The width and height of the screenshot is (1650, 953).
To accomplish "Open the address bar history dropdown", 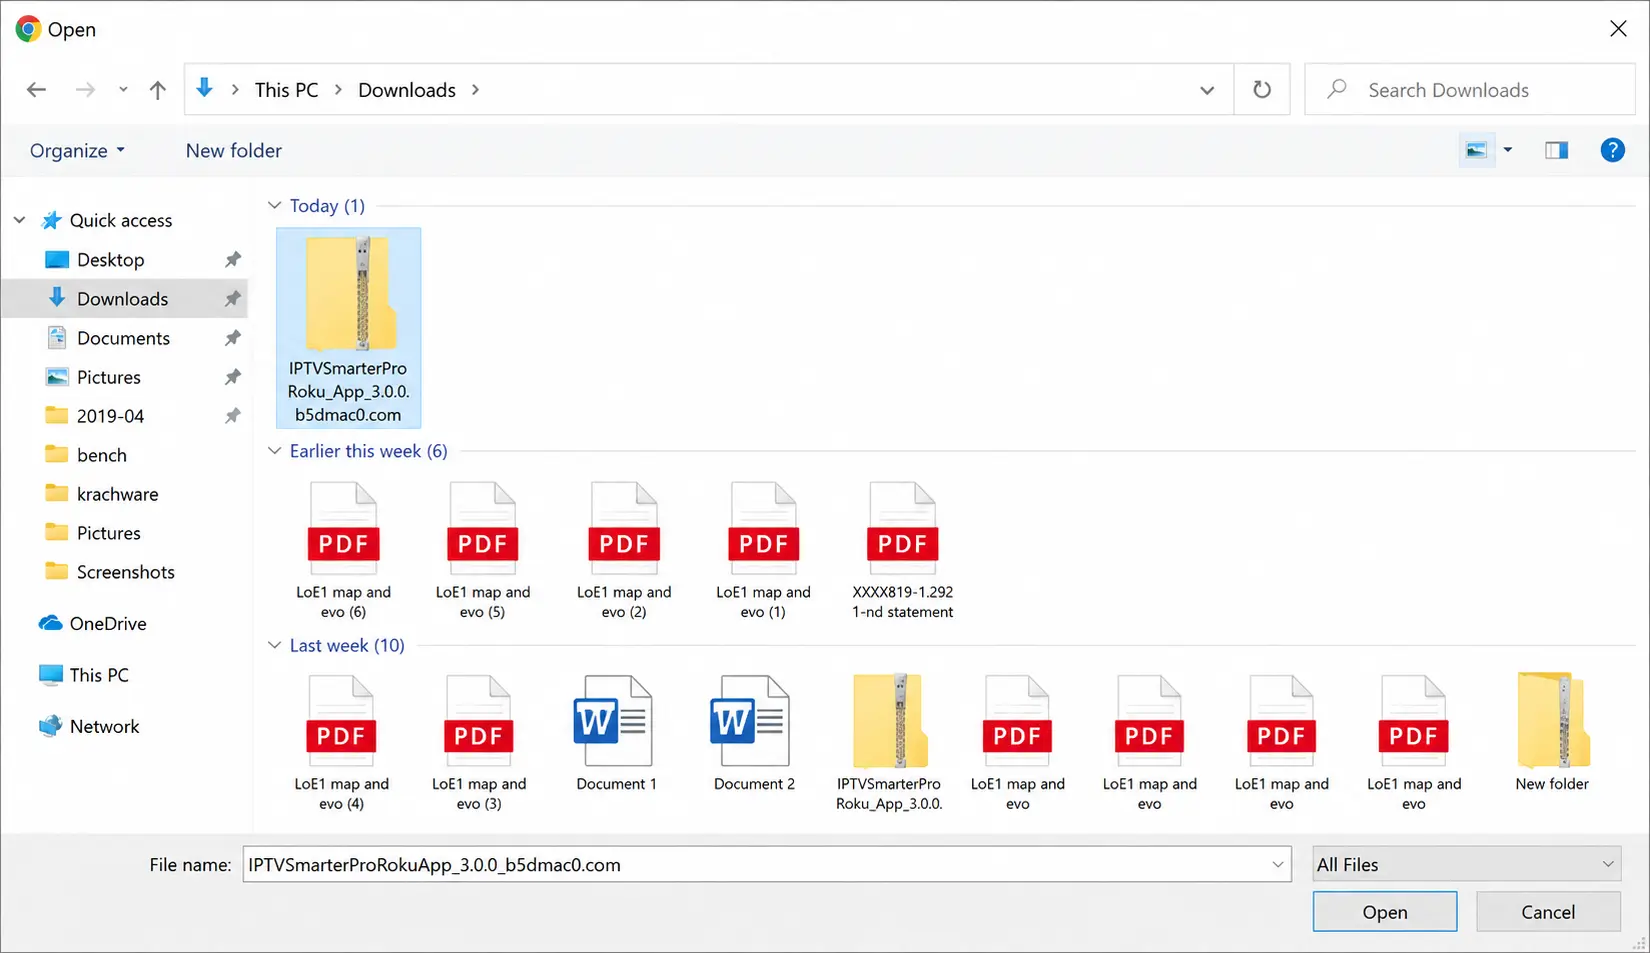I will click(x=1207, y=90).
